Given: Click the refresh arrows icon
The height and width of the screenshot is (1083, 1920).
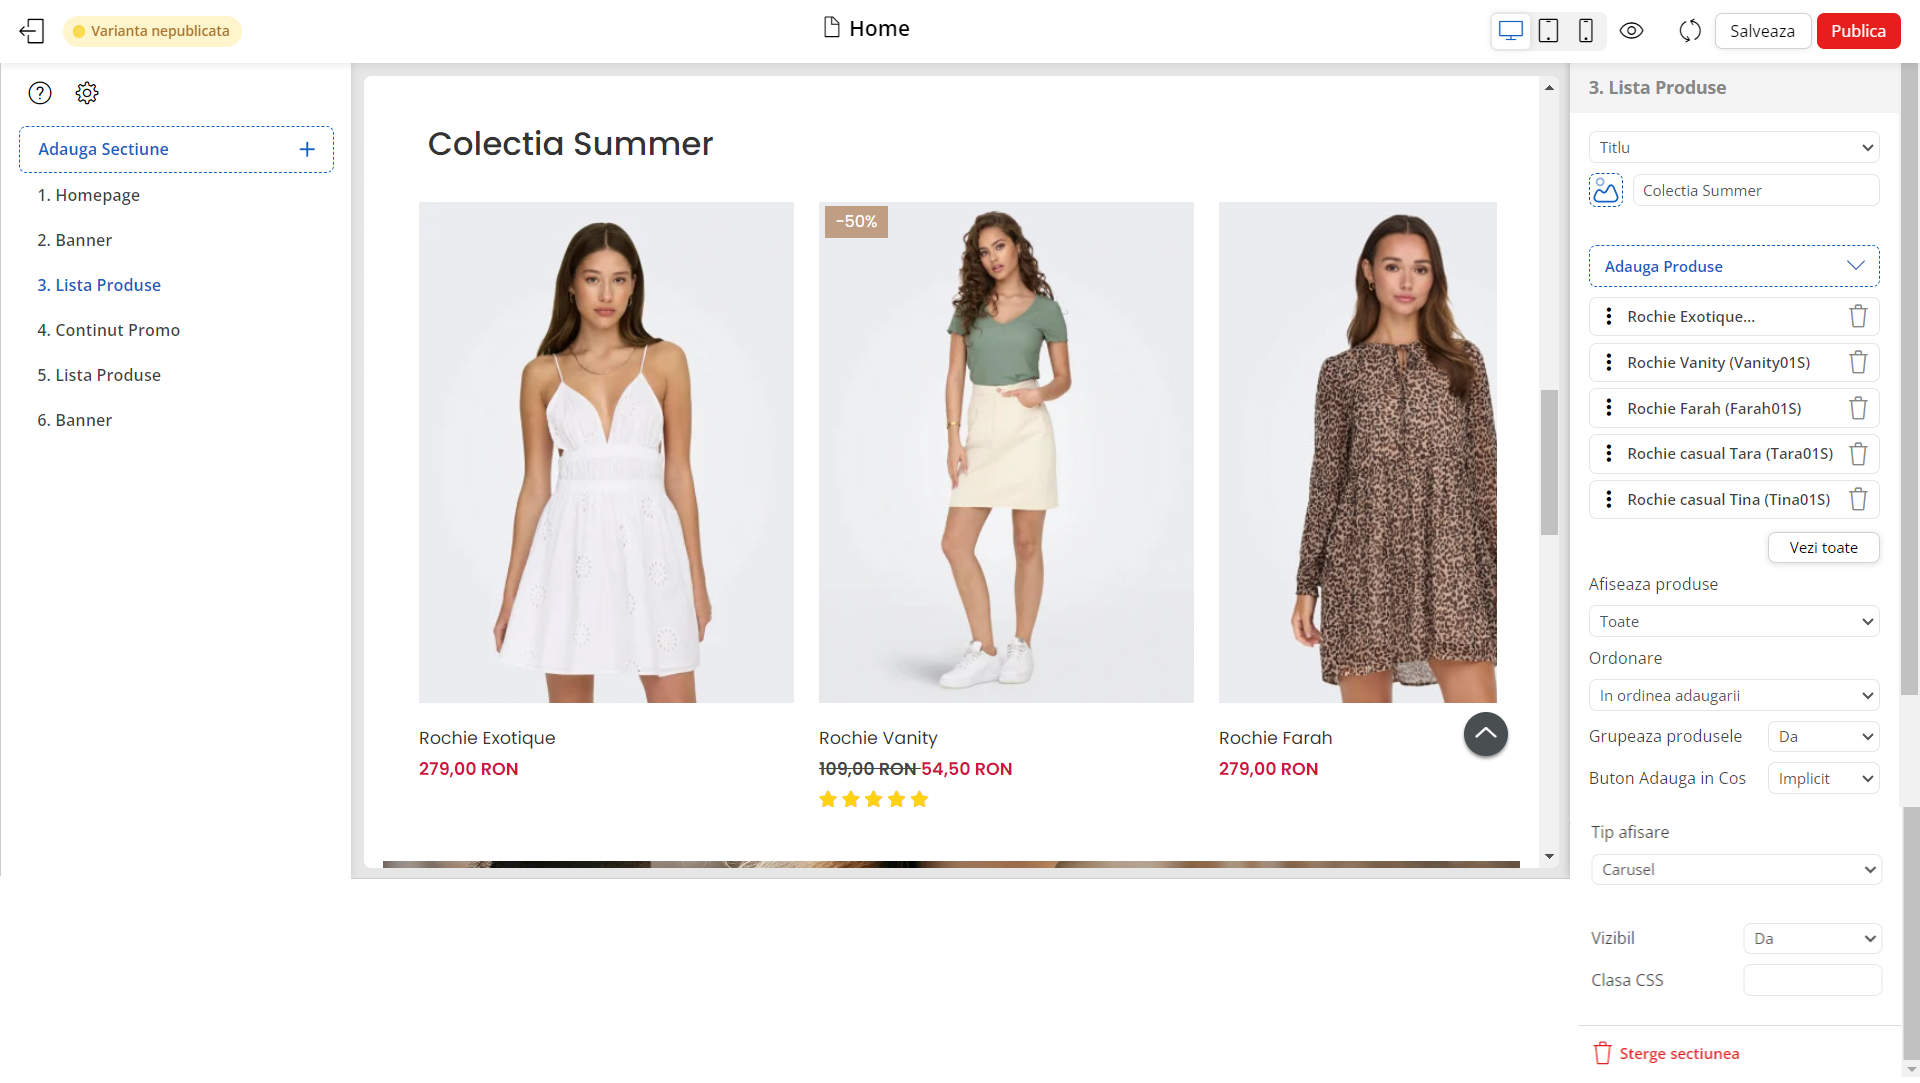Looking at the screenshot, I should pyautogui.click(x=1690, y=31).
